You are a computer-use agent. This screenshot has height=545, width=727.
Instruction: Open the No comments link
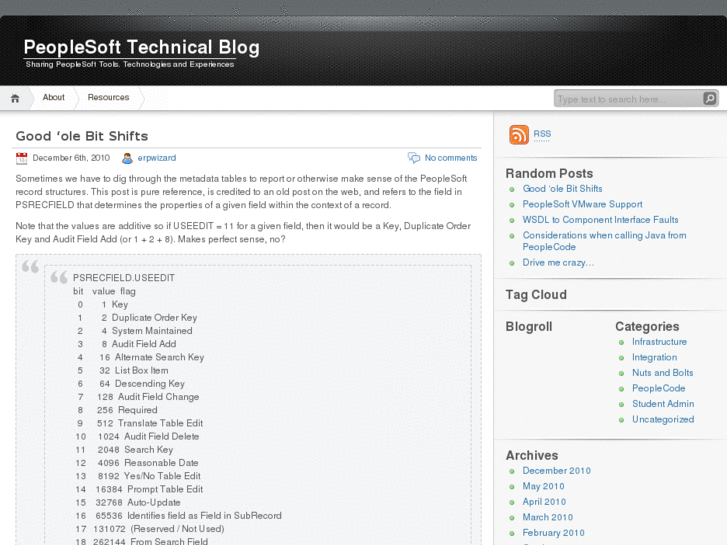(451, 158)
